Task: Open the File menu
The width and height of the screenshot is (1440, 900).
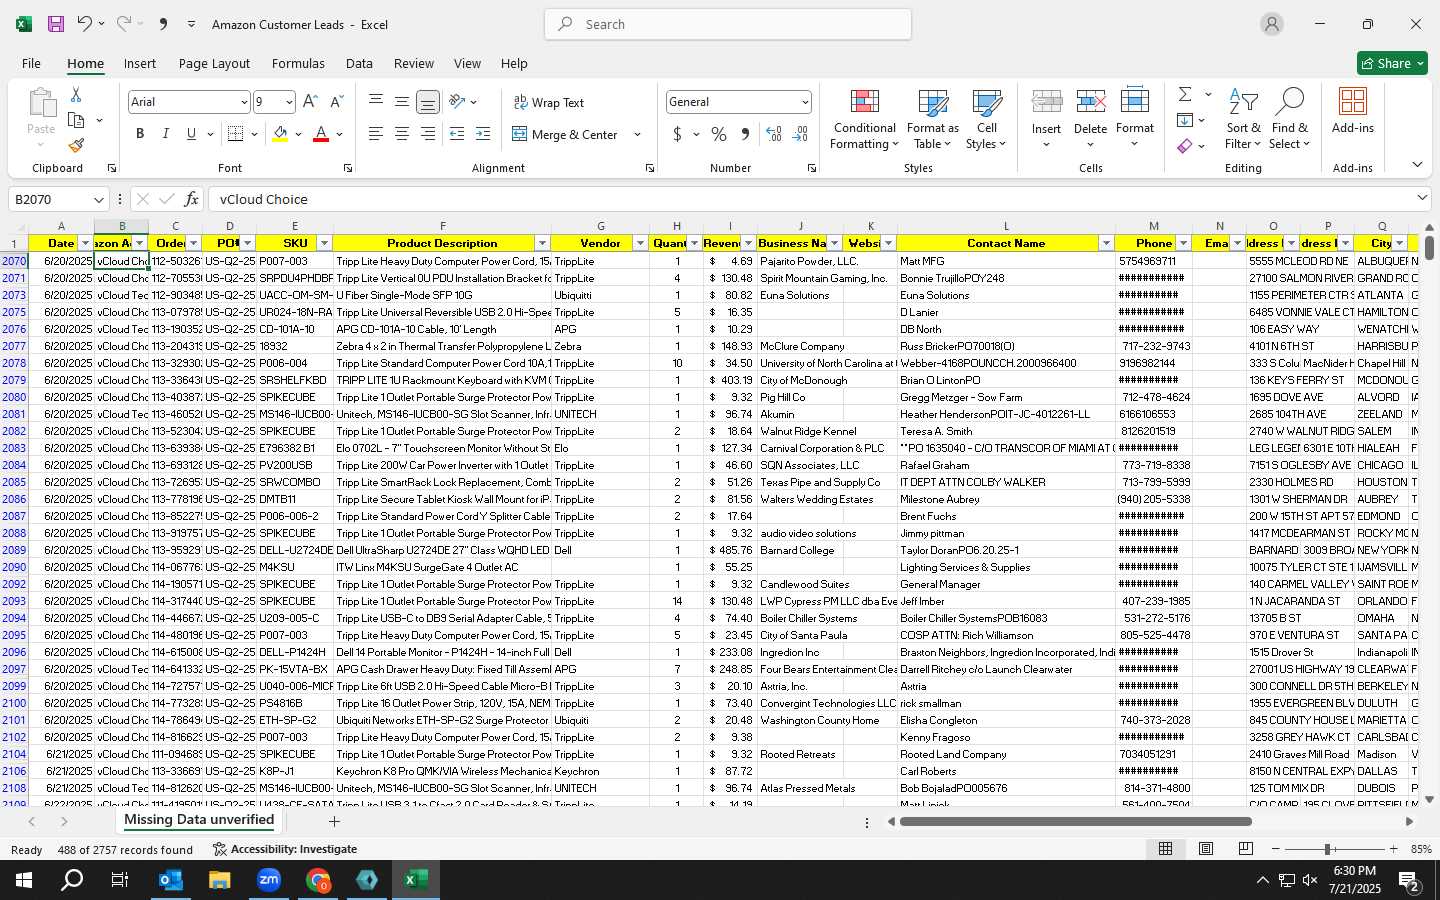Action: pos(32,63)
